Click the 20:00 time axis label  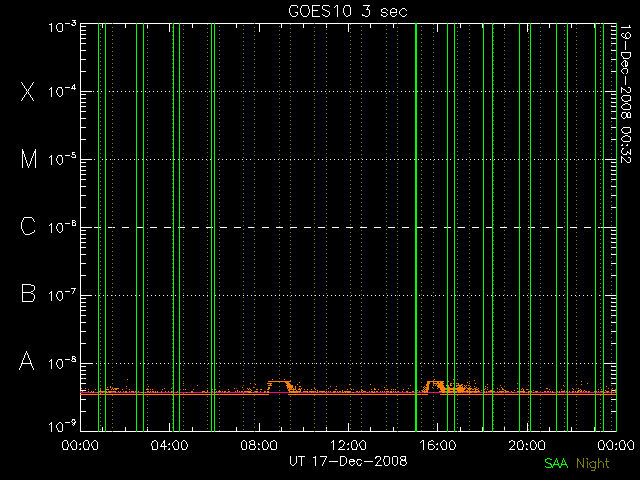point(527,445)
